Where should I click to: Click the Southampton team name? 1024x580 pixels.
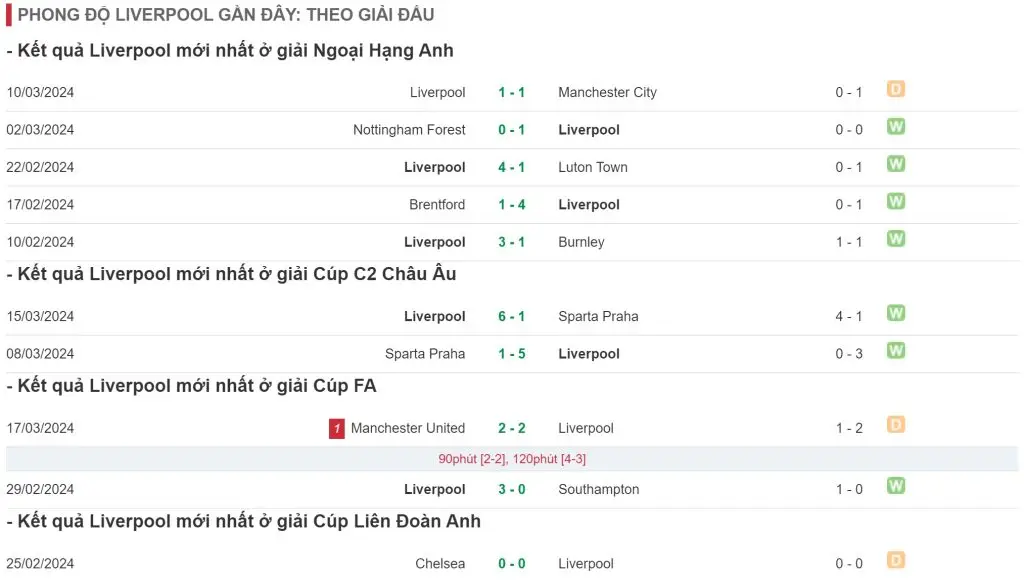[x=598, y=489]
